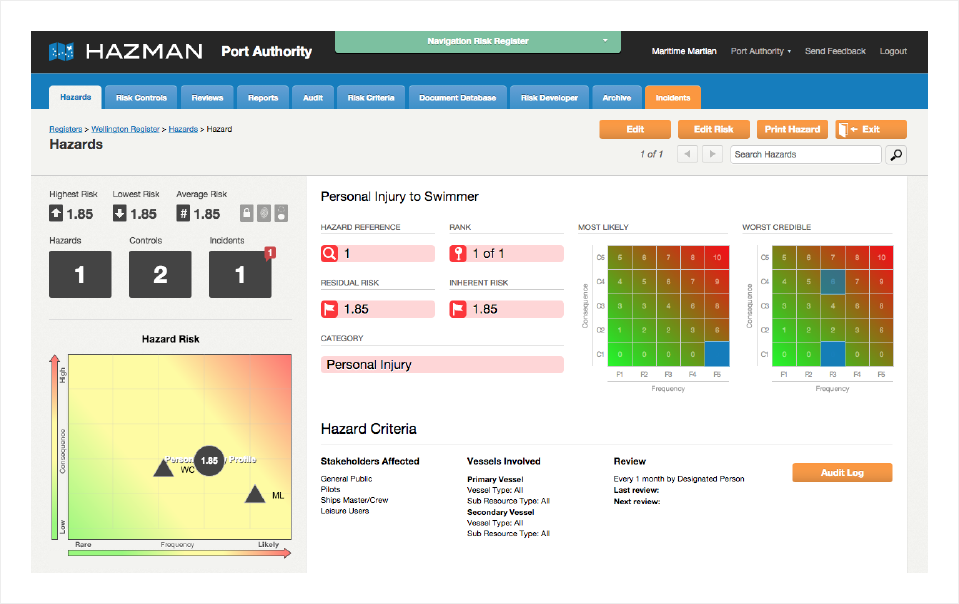Image resolution: width=959 pixels, height=604 pixels.
Task: Click the flag icon for Residual Risk
Action: [x=331, y=309]
